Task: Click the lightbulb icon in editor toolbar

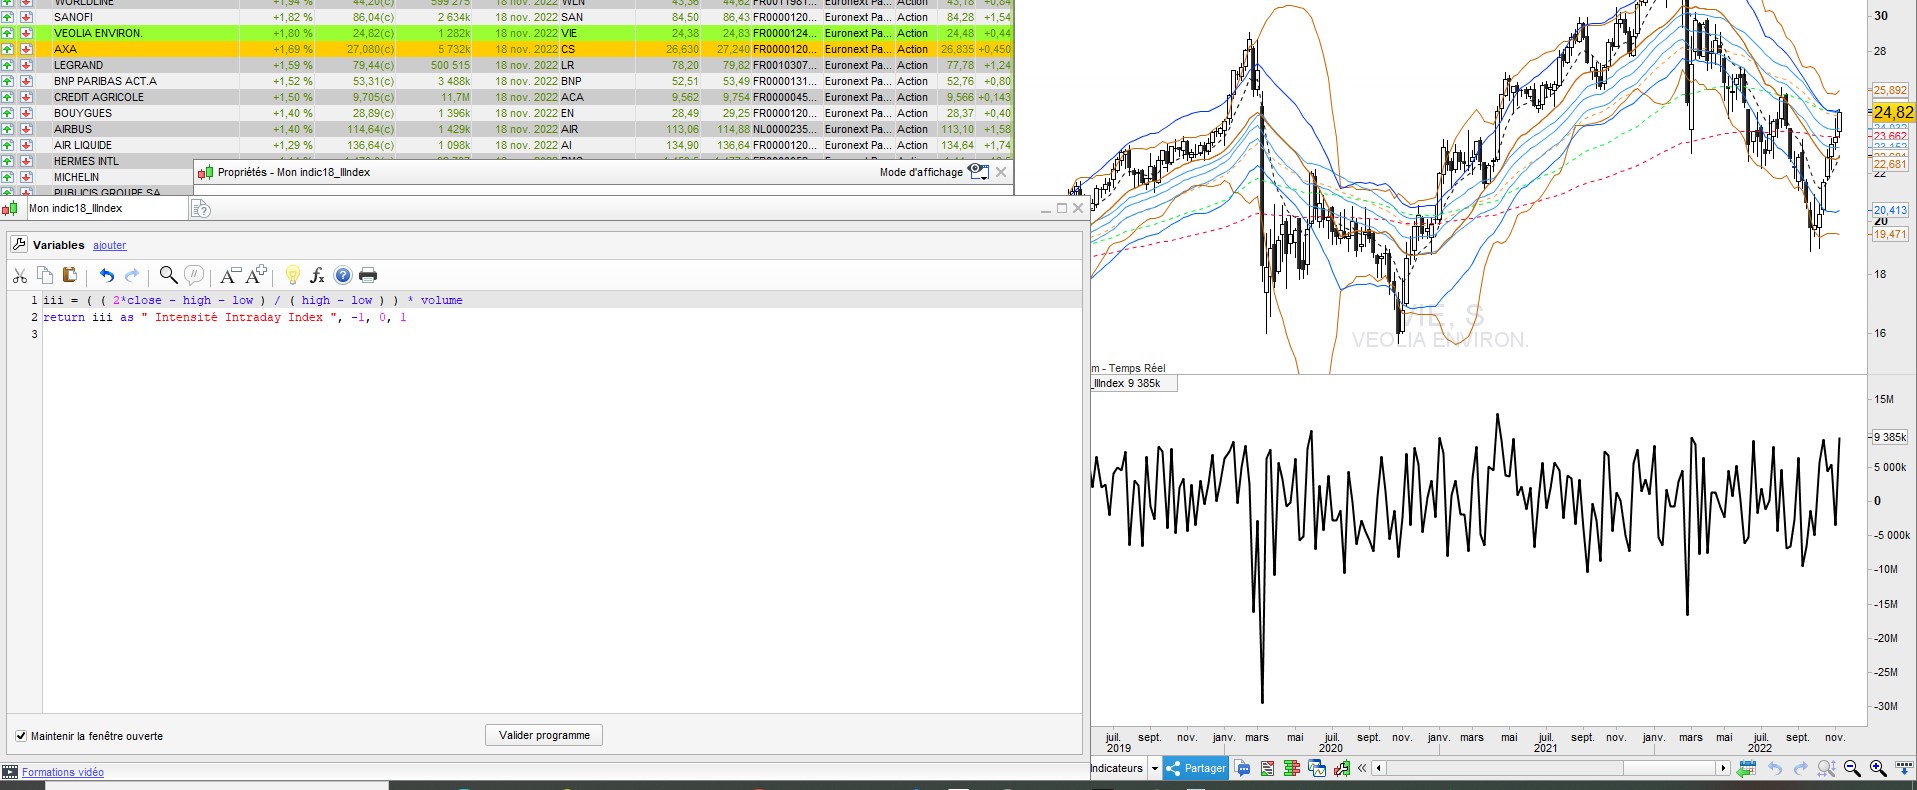Action: click(x=292, y=276)
